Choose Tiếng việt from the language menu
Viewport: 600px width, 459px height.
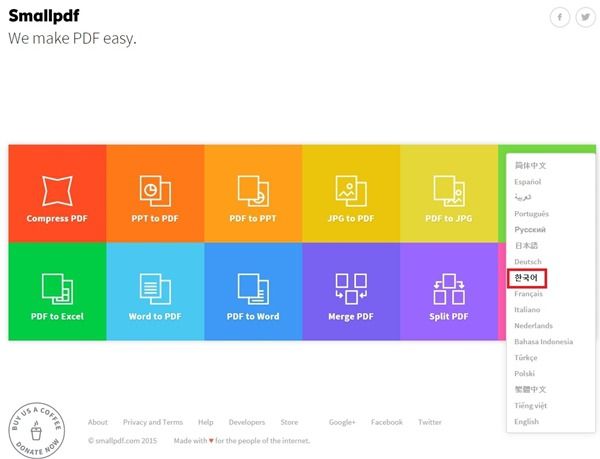(530, 405)
